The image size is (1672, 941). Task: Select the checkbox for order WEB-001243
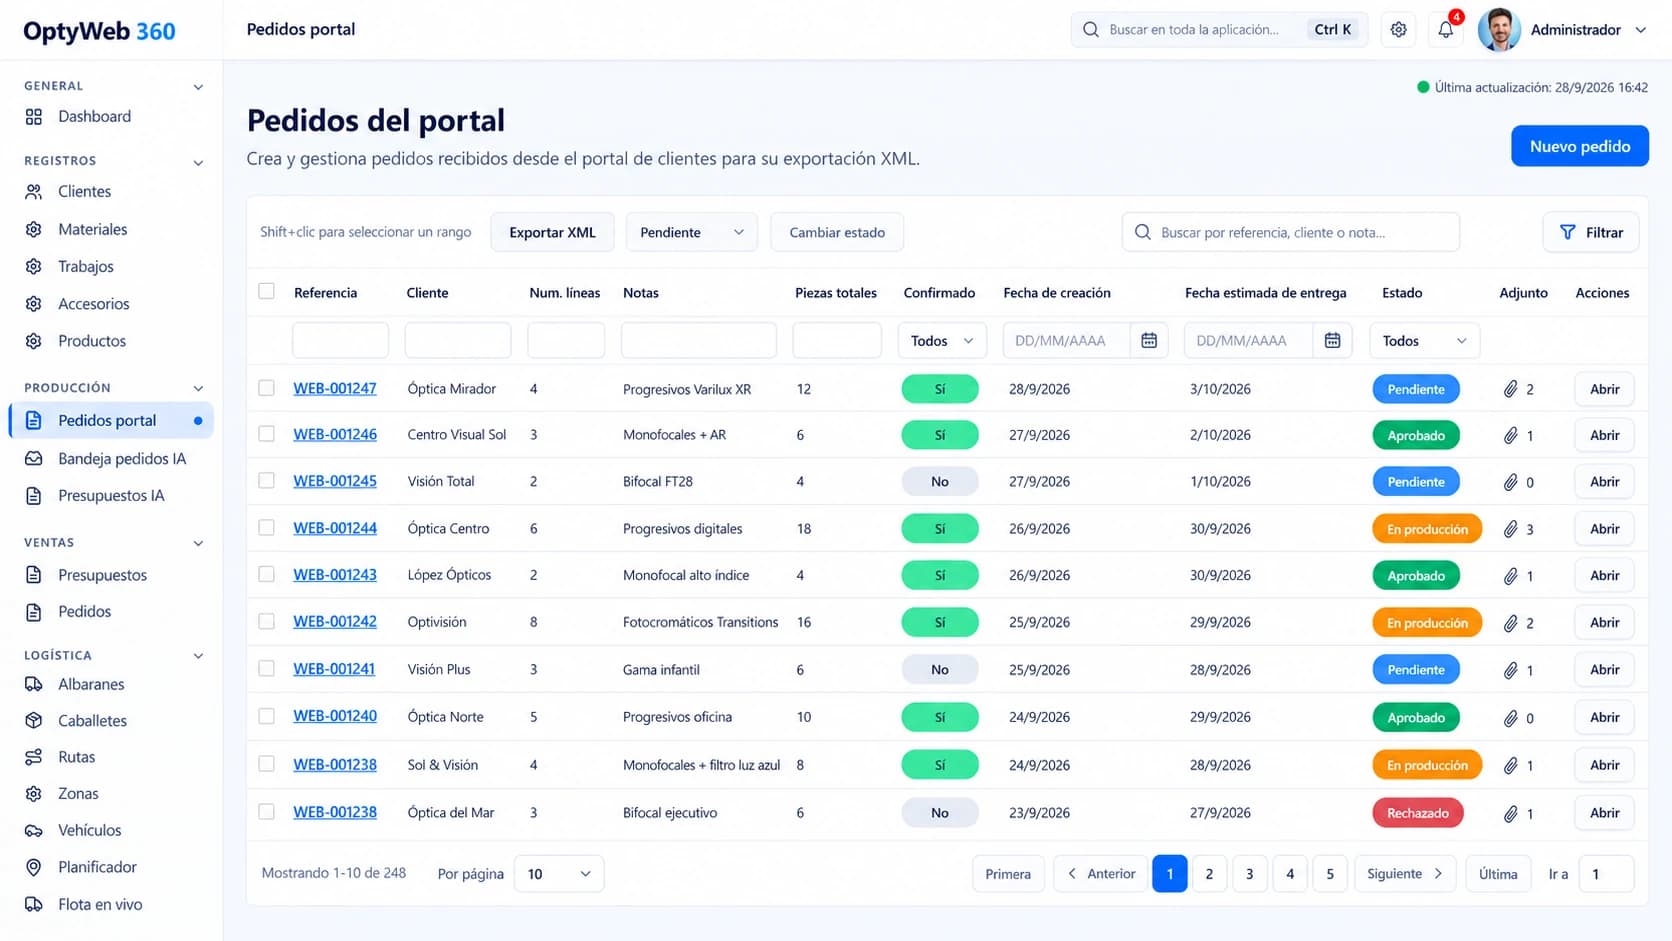coord(266,575)
